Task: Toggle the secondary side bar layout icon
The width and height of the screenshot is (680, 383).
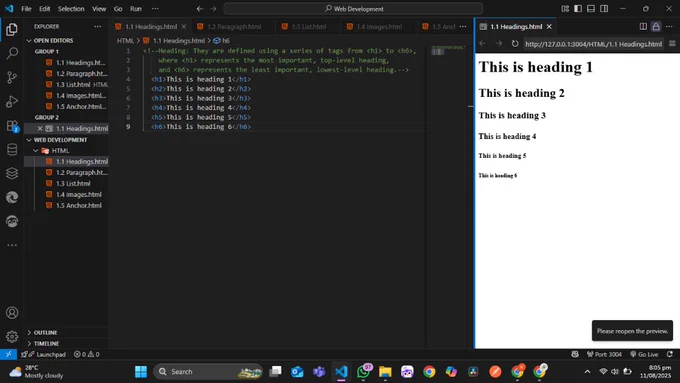Action: (x=604, y=9)
